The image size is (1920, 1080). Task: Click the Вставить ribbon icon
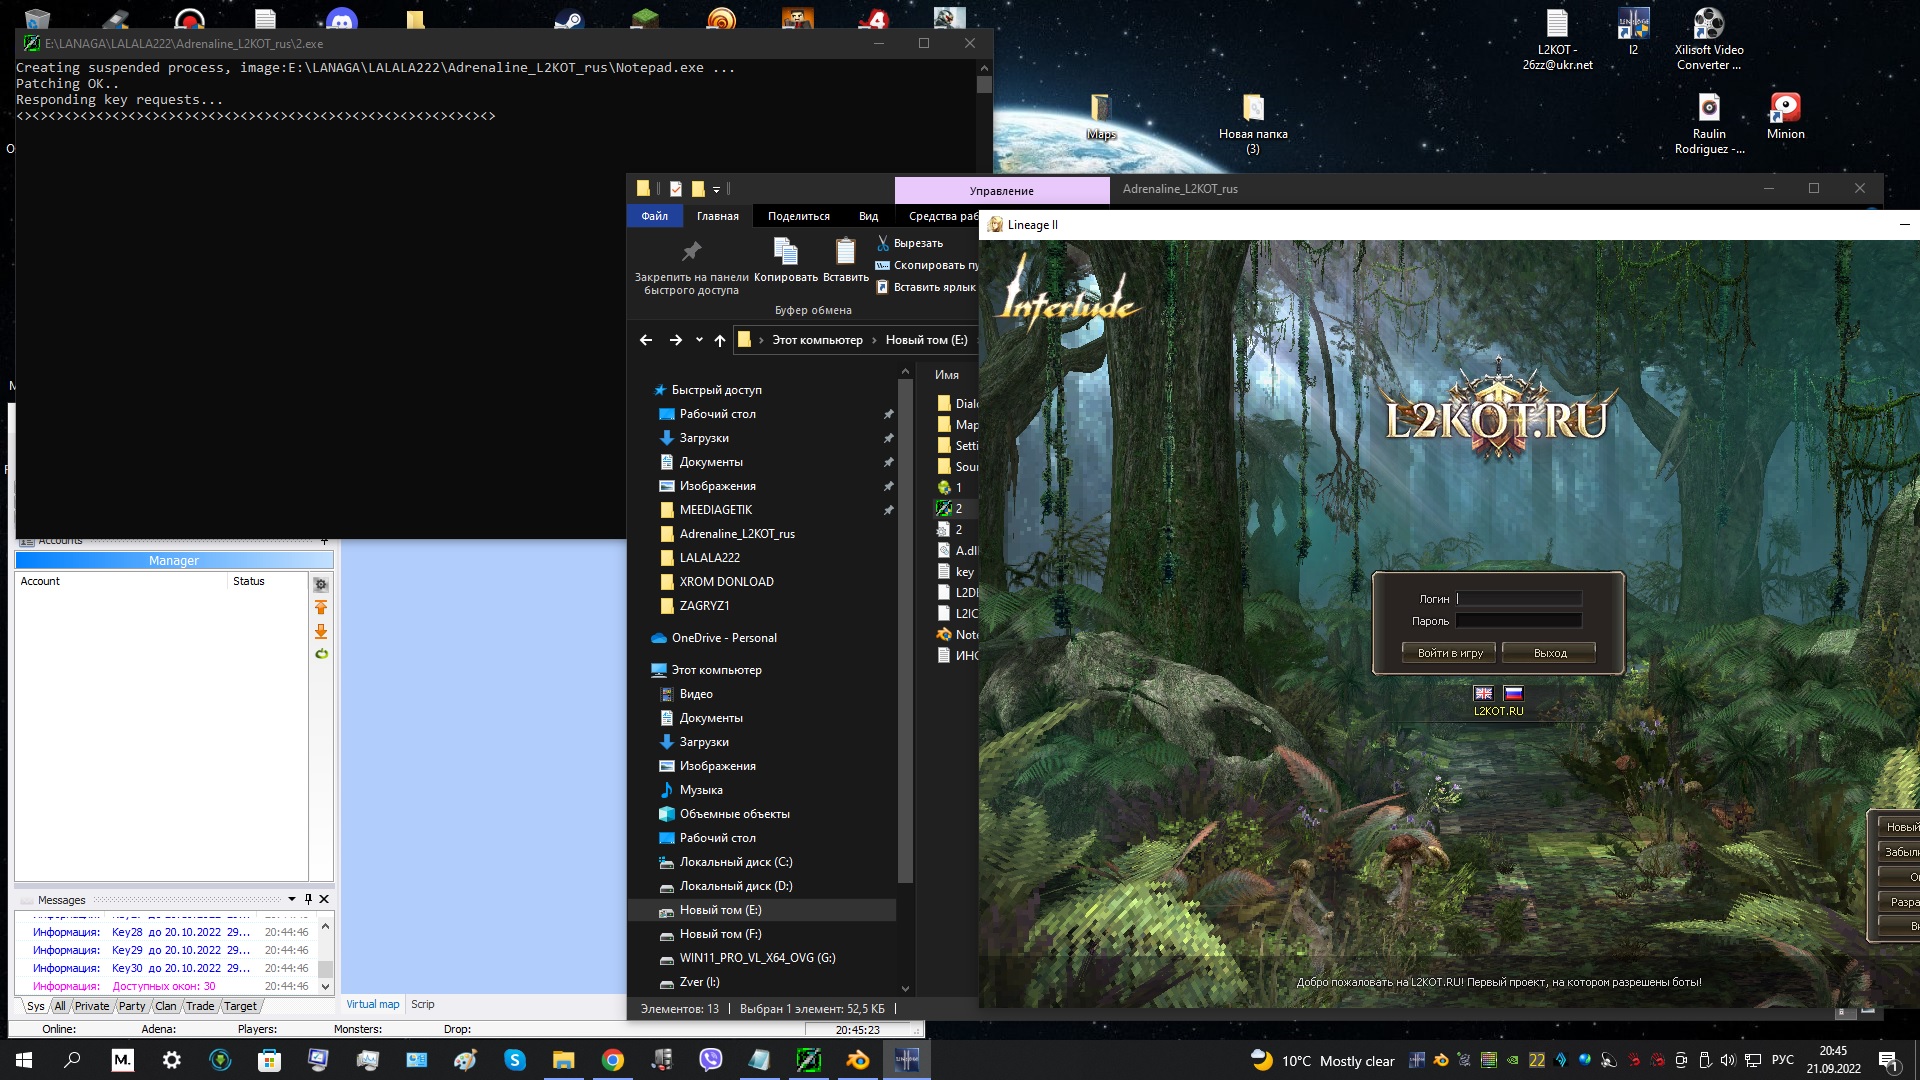(846, 251)
